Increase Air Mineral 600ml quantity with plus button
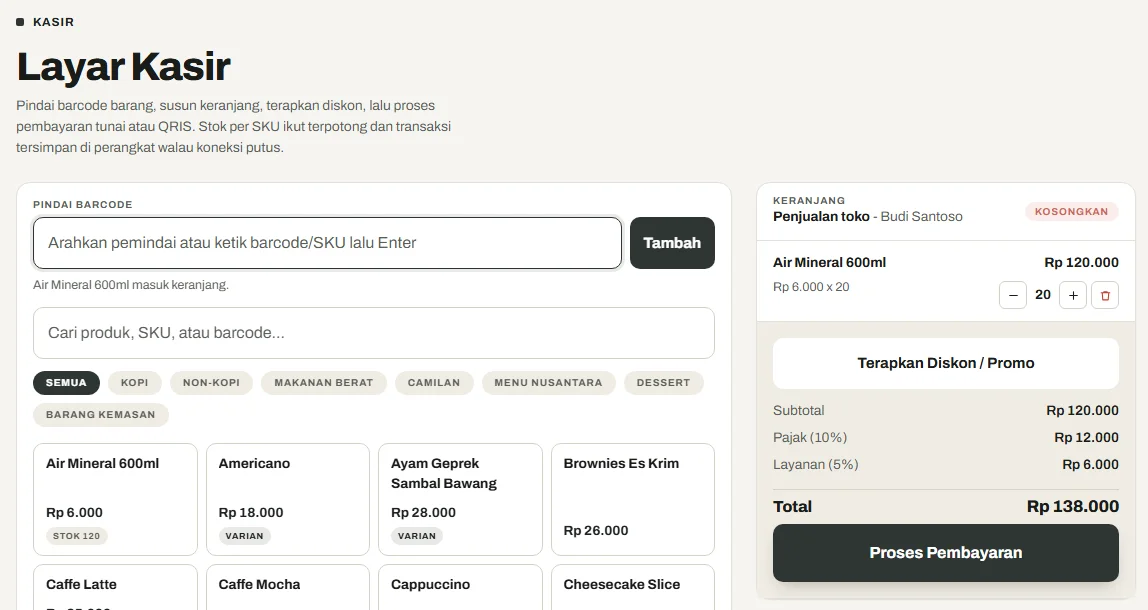1148x610 pixels. [1073, 295]
